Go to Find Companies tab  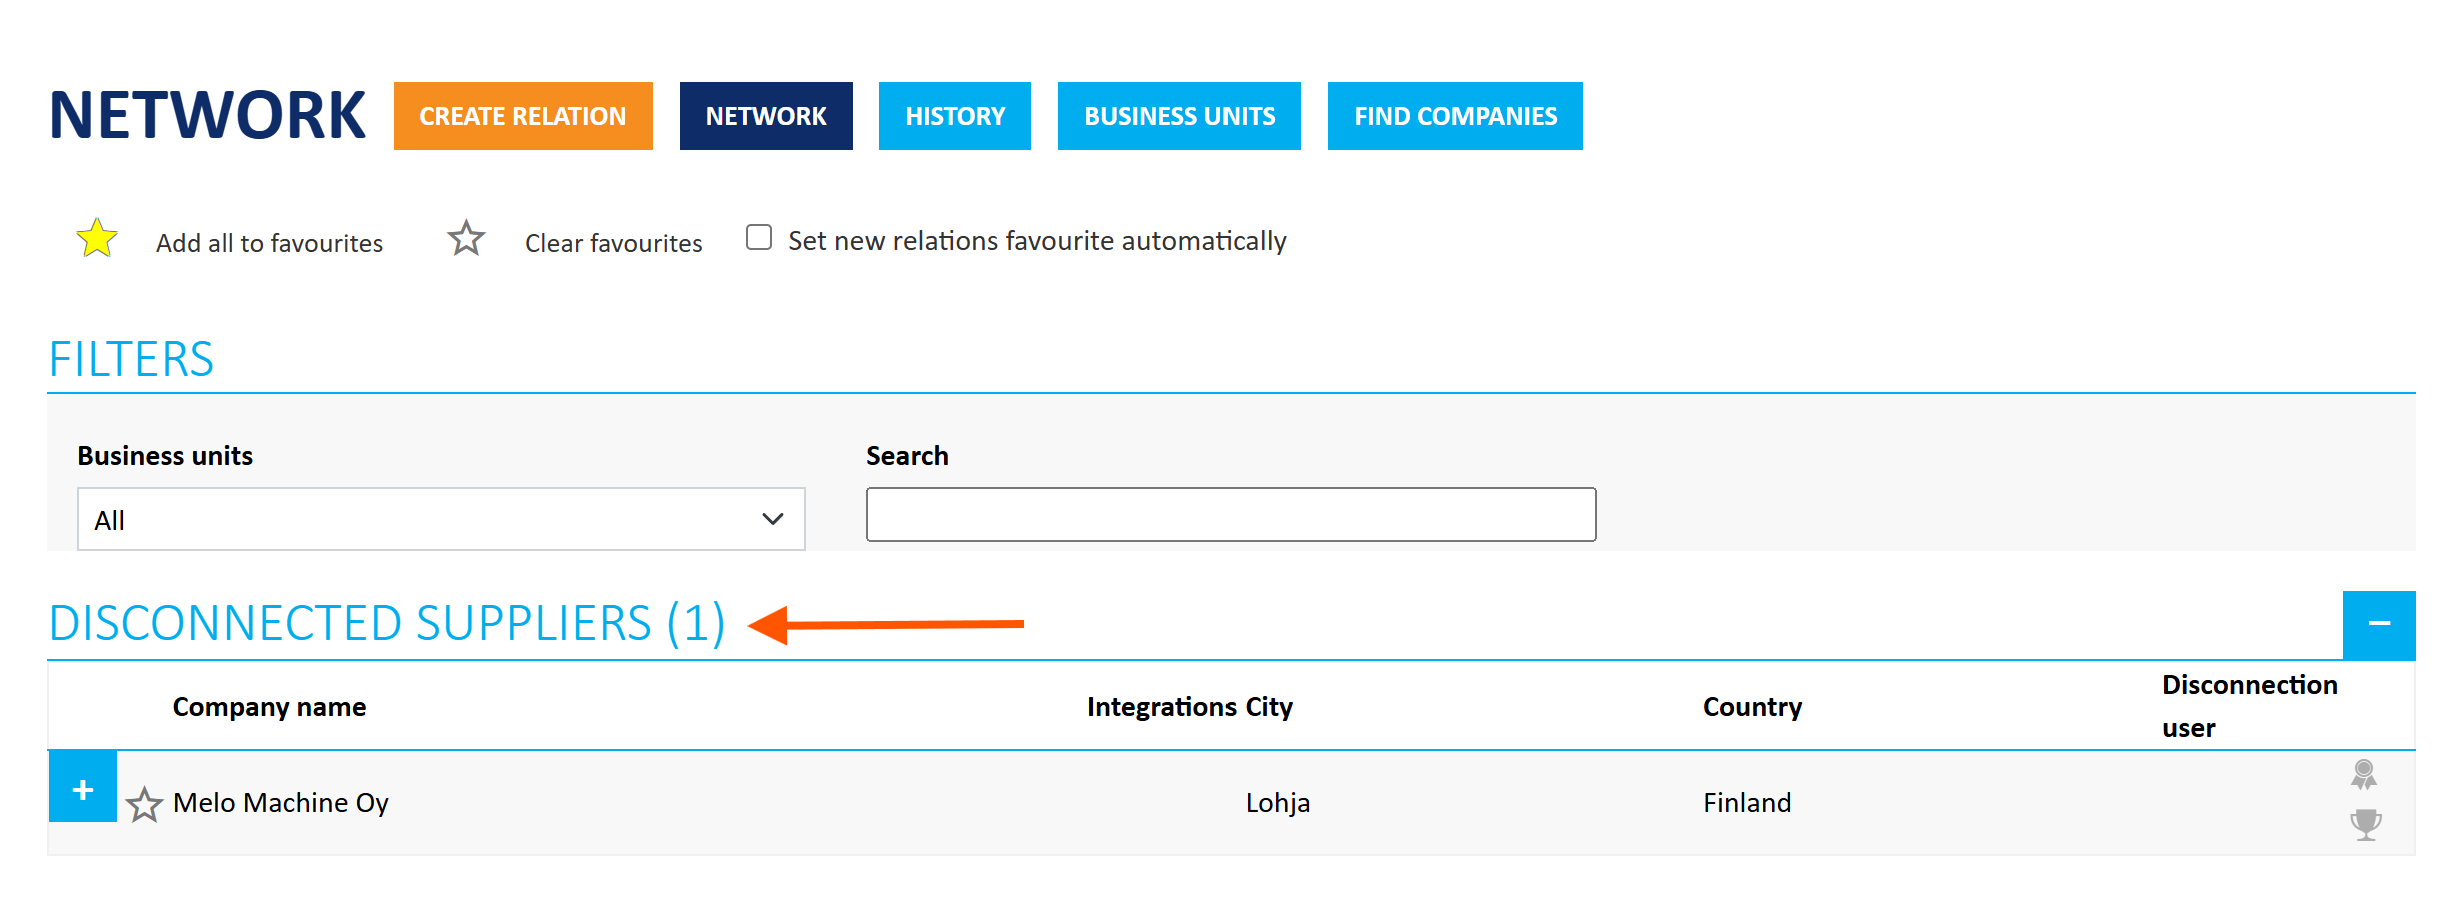(1455, 116)
